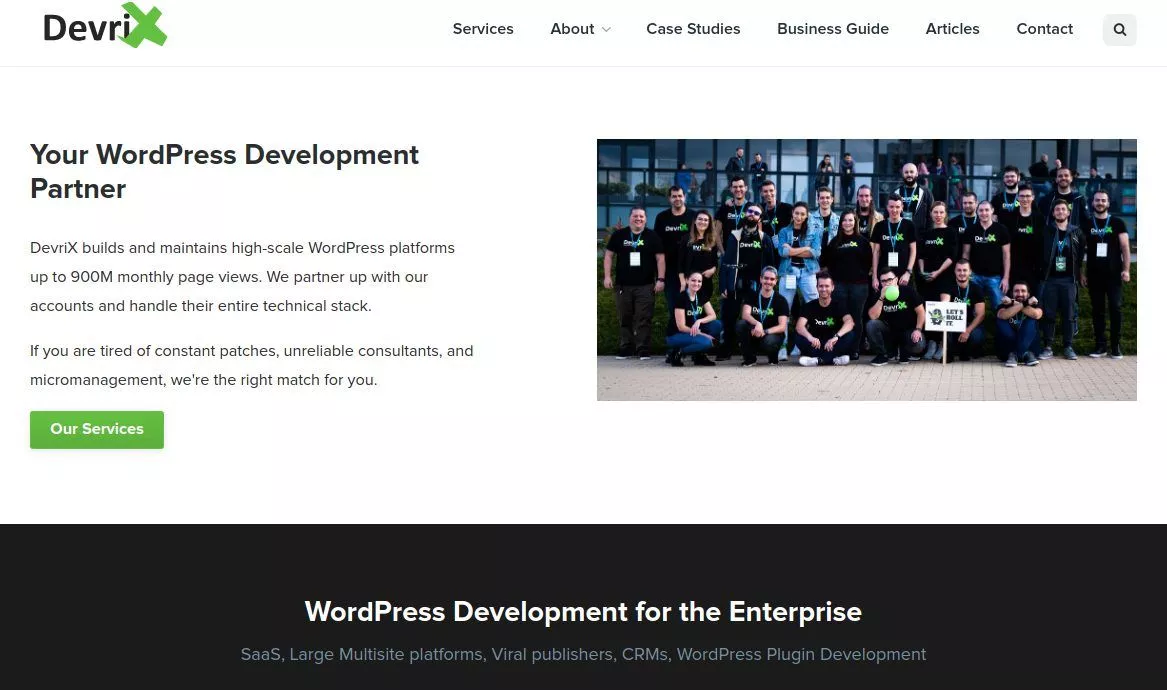This screenshot has height=690, width=1167.
Task: Click the DevriX team group photo
Action: (866, 269)
